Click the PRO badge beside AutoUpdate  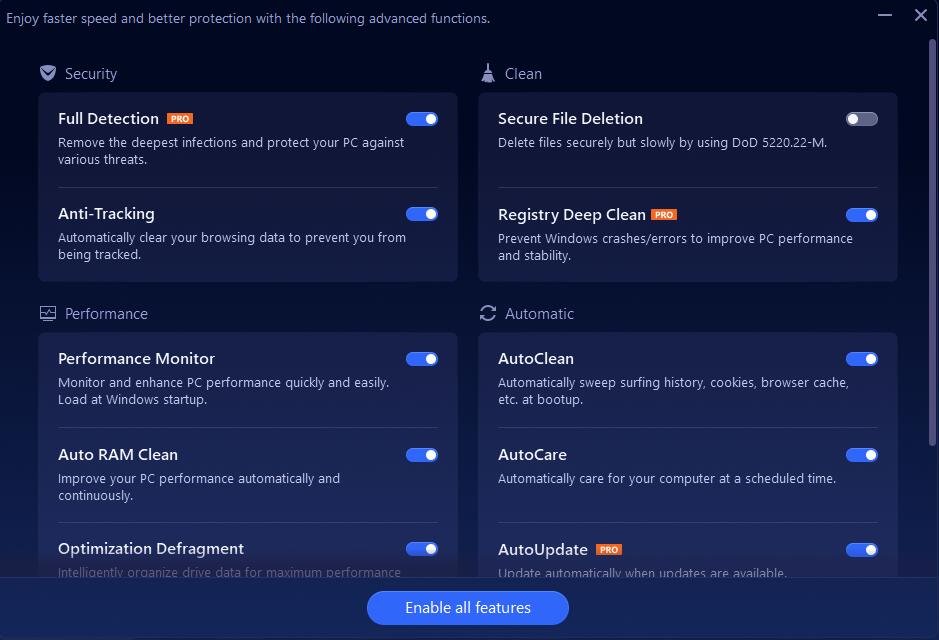(608, 550)
